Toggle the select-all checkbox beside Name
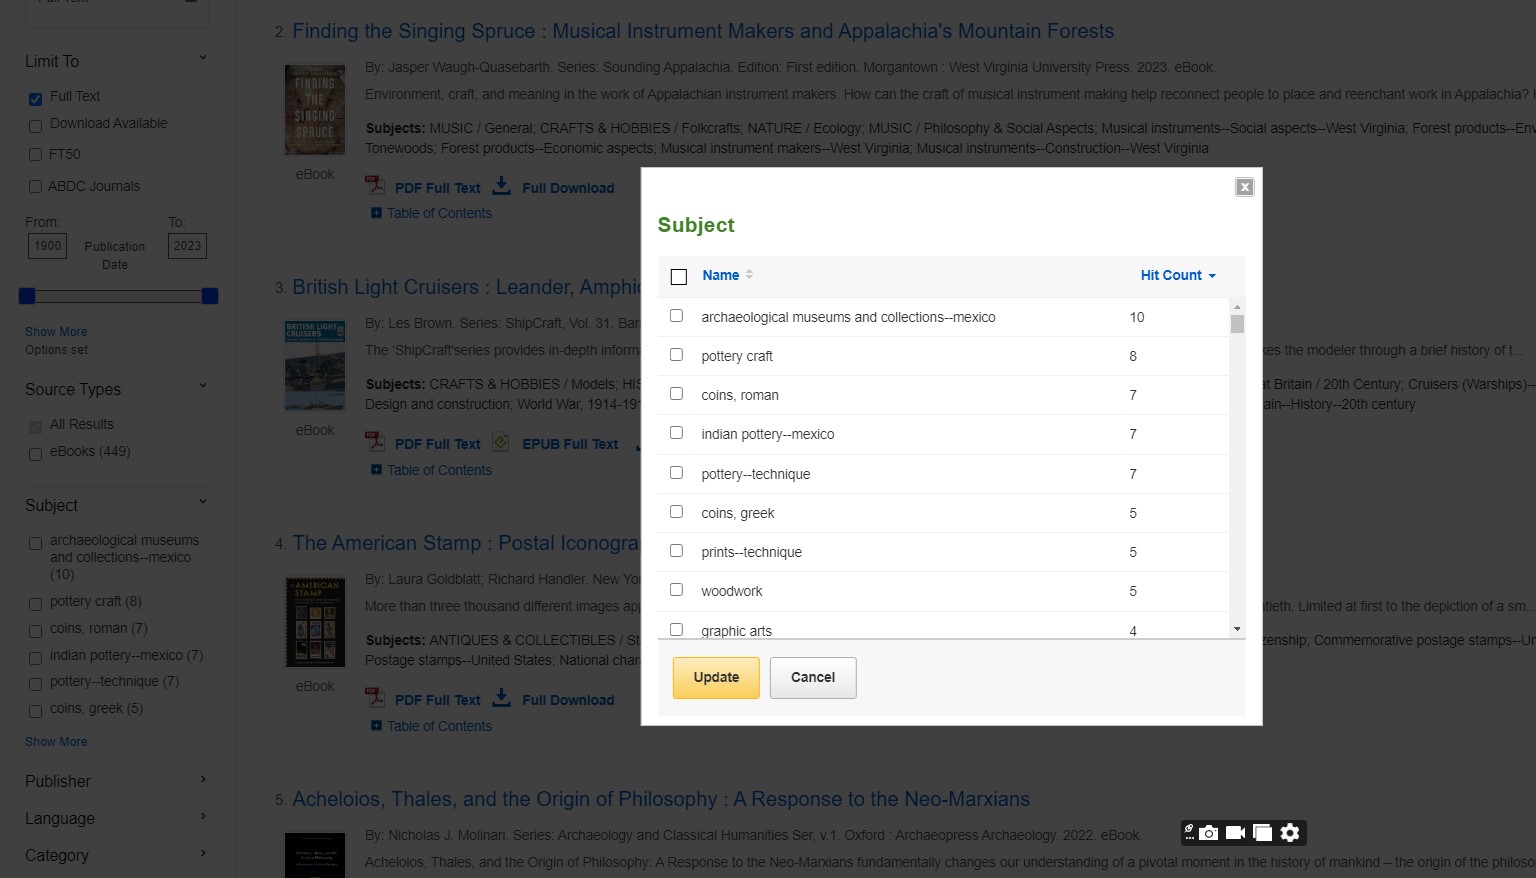 point(679,276)
